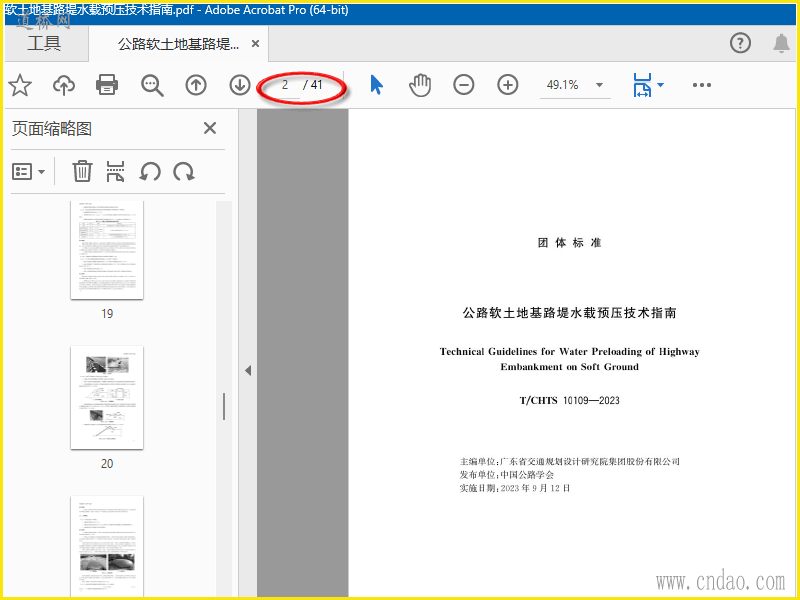Click the thumbnail panel print pages icon
This screenshot has height=600, width=800.
115,171
